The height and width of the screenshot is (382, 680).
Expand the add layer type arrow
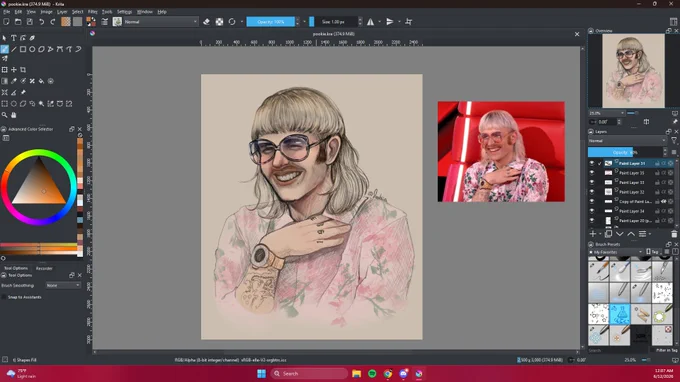(600, 234)
